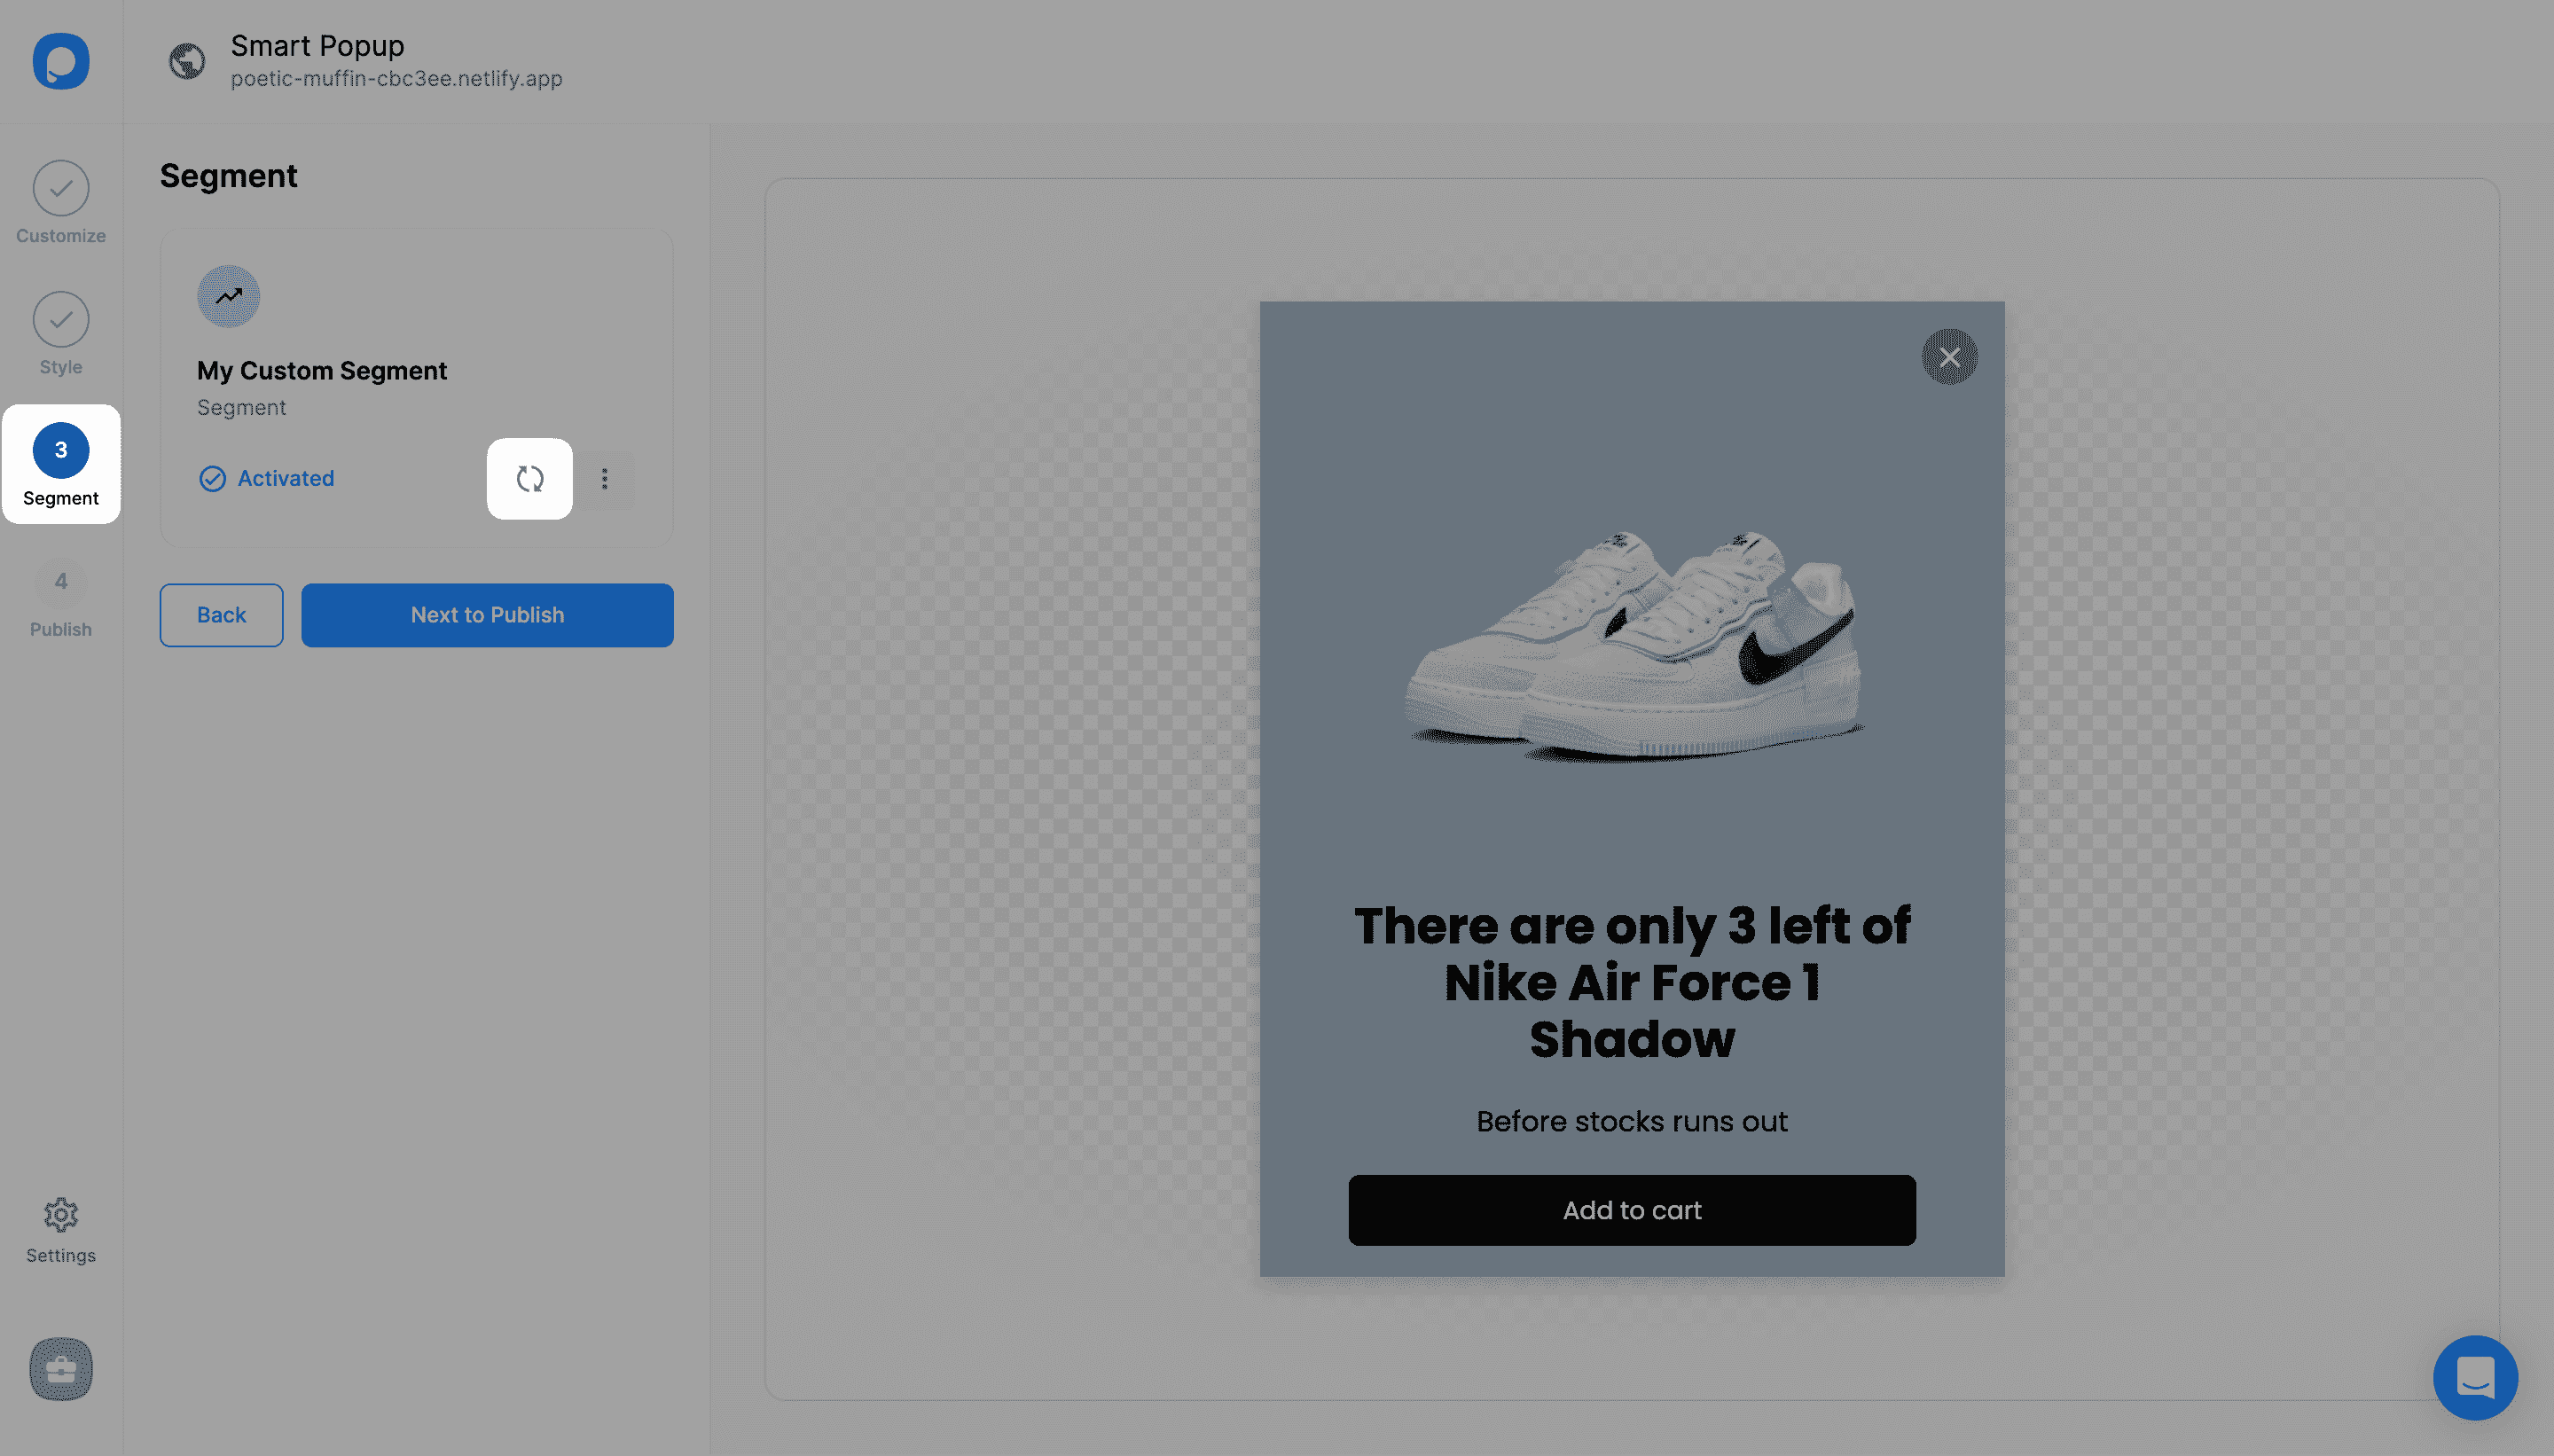Click Add to cart in preview

point(1632,1210)
